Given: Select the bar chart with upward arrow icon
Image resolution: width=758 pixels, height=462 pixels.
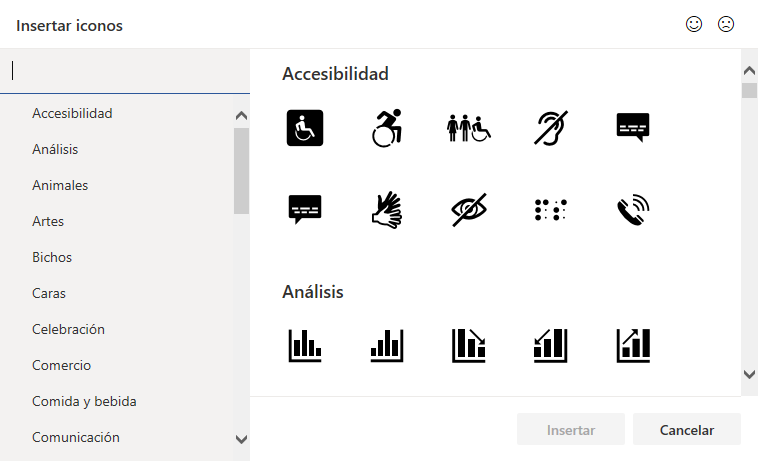Looking at the screenshot, I should [x=632, y=345].
